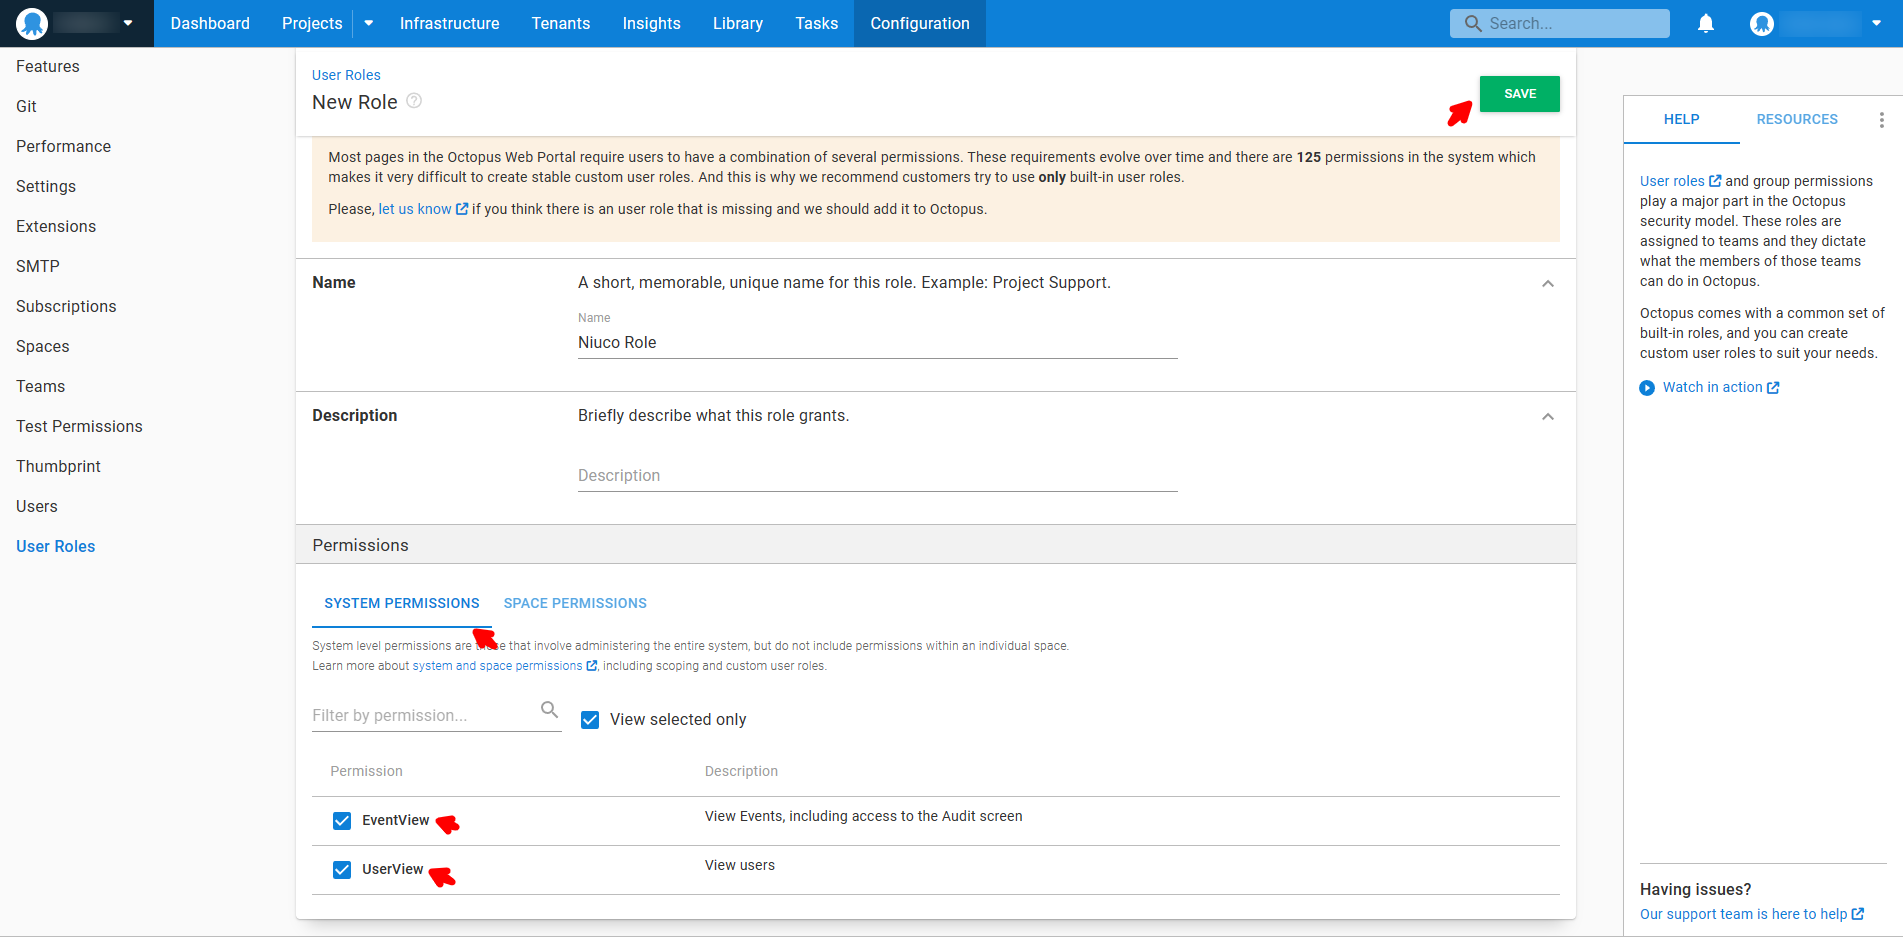The image size is (1903, 937).
Task: Click the help icon next to New Role
Action: pyautogui.click(x=414, y=101)
